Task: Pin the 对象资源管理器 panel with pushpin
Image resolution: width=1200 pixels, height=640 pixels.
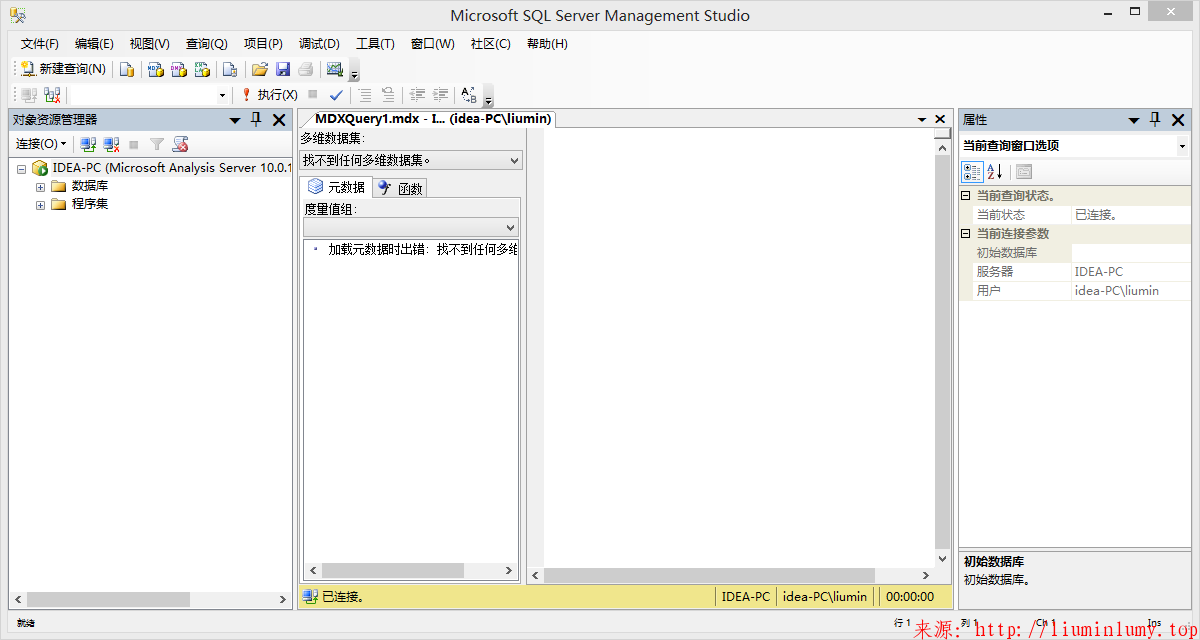Action: tap(256, 120)
